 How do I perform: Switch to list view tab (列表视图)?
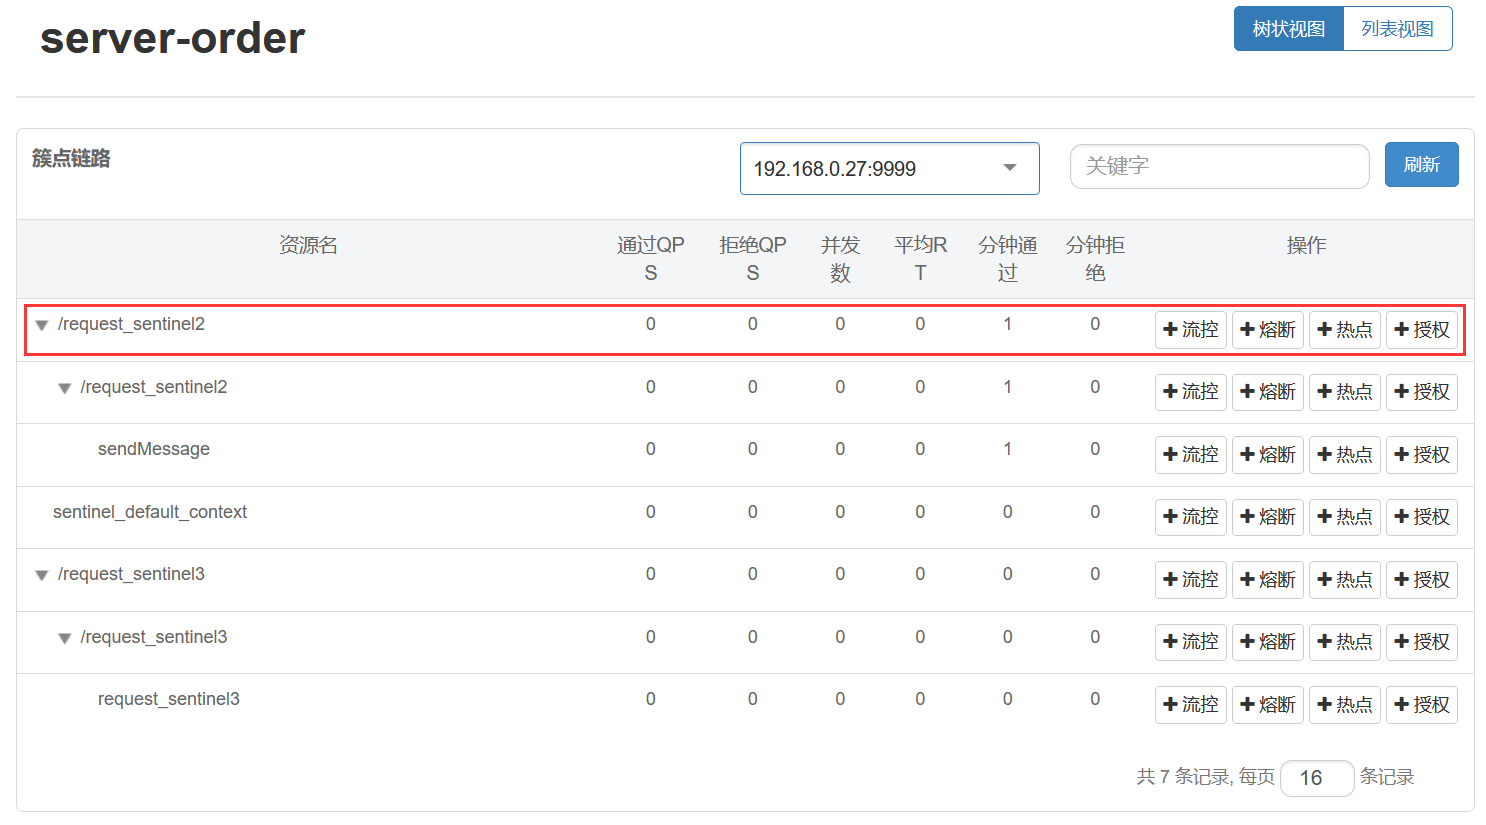[x=1397, y=29]
